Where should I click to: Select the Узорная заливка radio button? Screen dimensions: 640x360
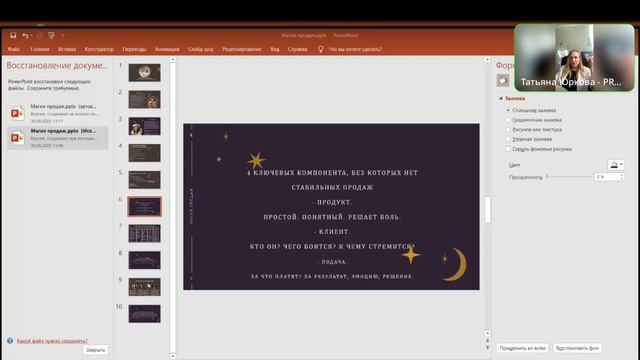click(x=508, y=139)
